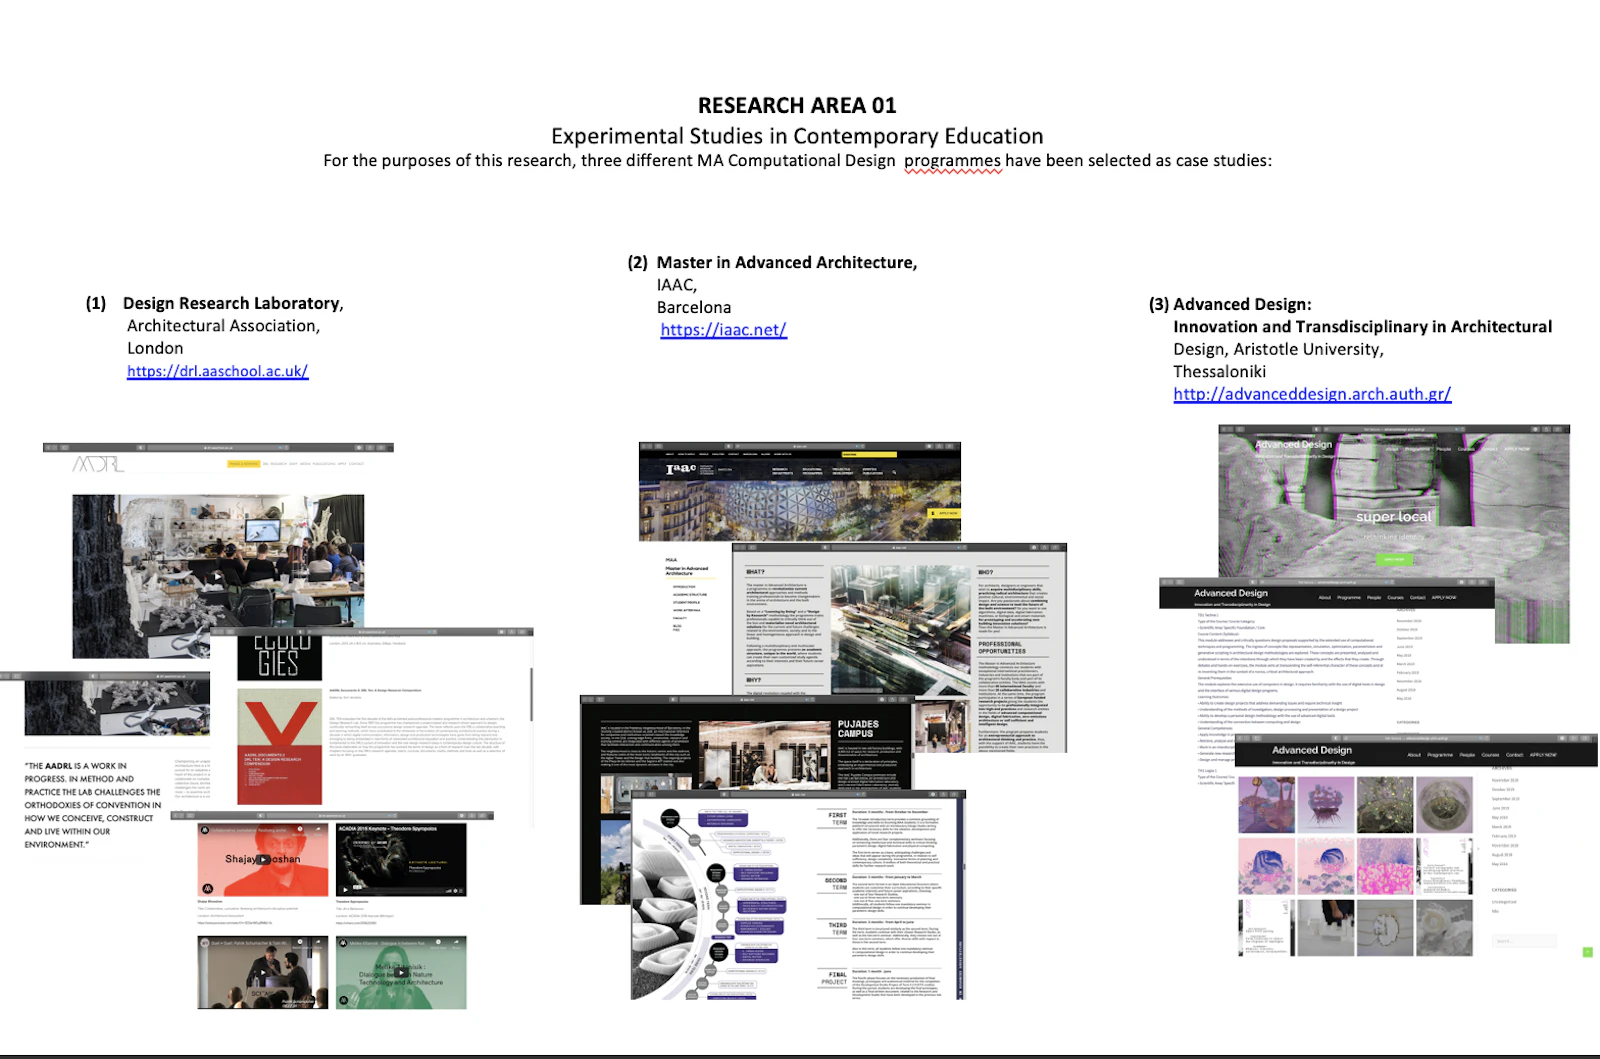The height and width of the screenshot is (1059, 1600).
Task: Click the IAAC logo in header
Action: pyautogui.click(x=681, y=469)
